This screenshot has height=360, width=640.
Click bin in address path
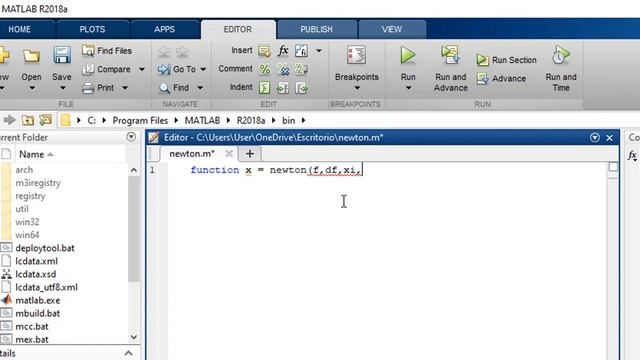288,120
